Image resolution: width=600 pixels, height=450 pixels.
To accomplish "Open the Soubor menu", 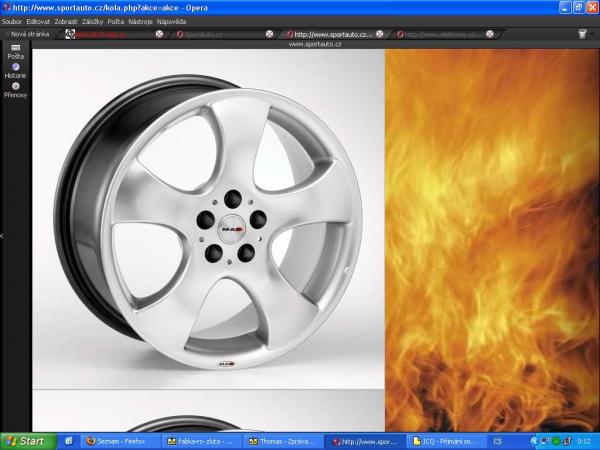I will pyautogui.click(x=12, y=21).
